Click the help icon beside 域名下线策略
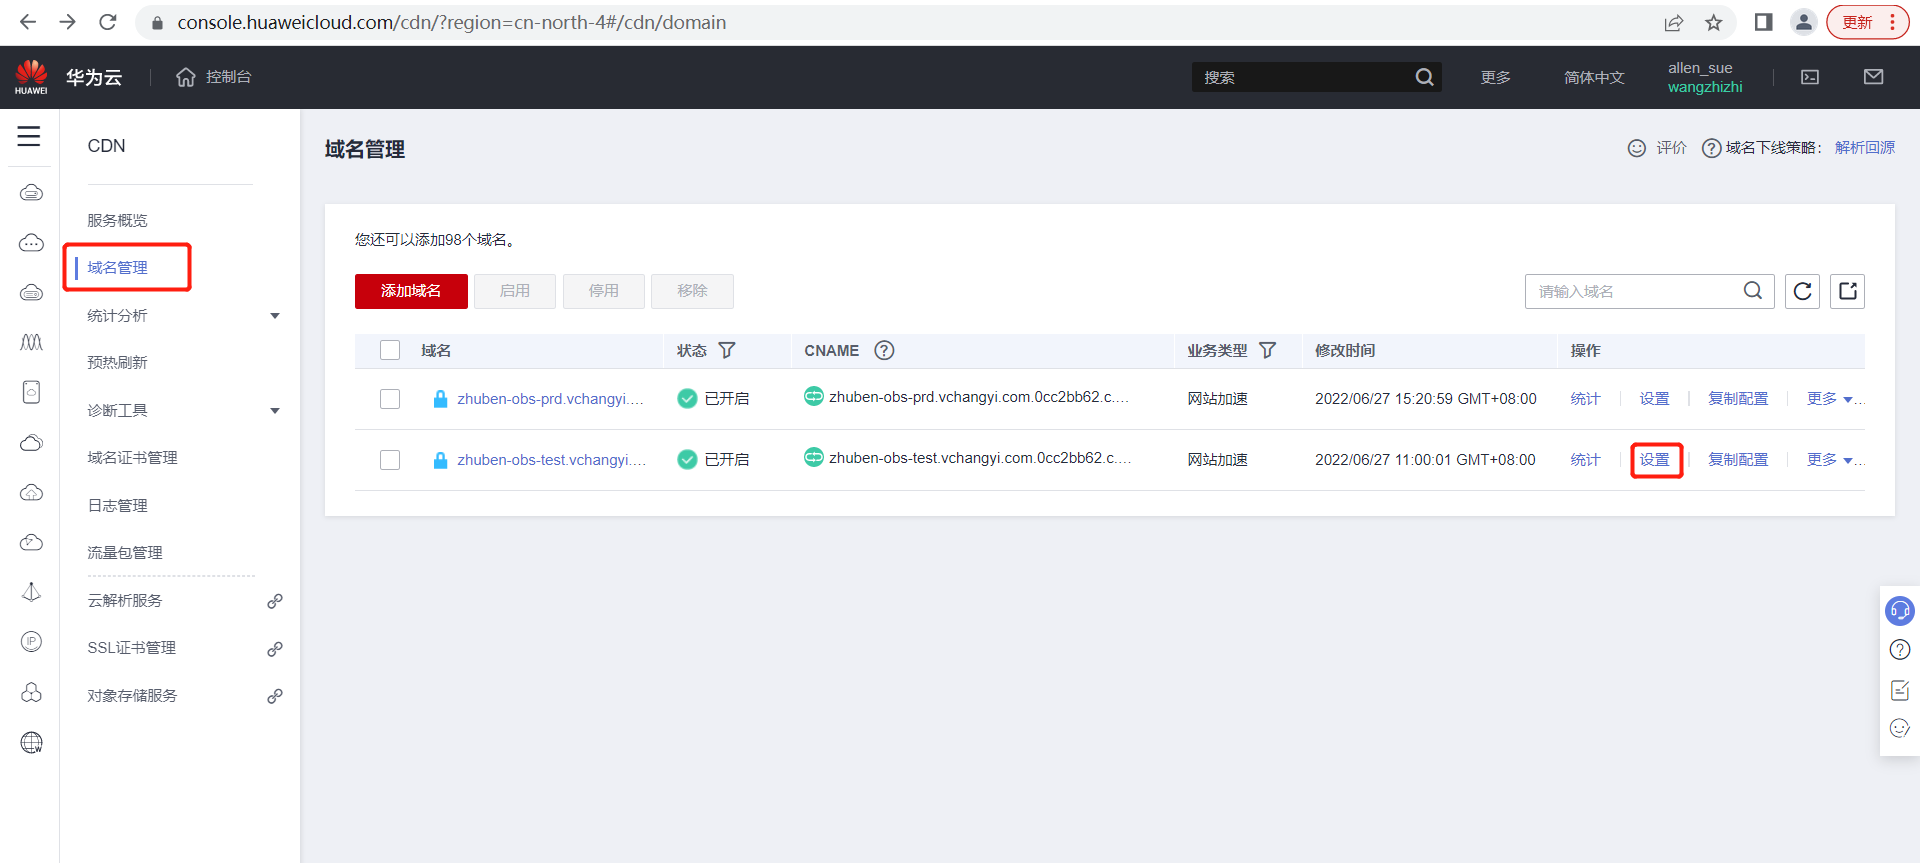Viewport: 1920px width, 863px height. pyautogui.click(x=1711, y=148)
